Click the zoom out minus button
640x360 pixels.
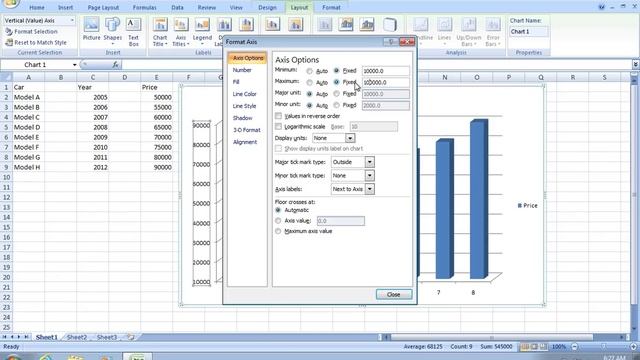click(x=574, y=347)
